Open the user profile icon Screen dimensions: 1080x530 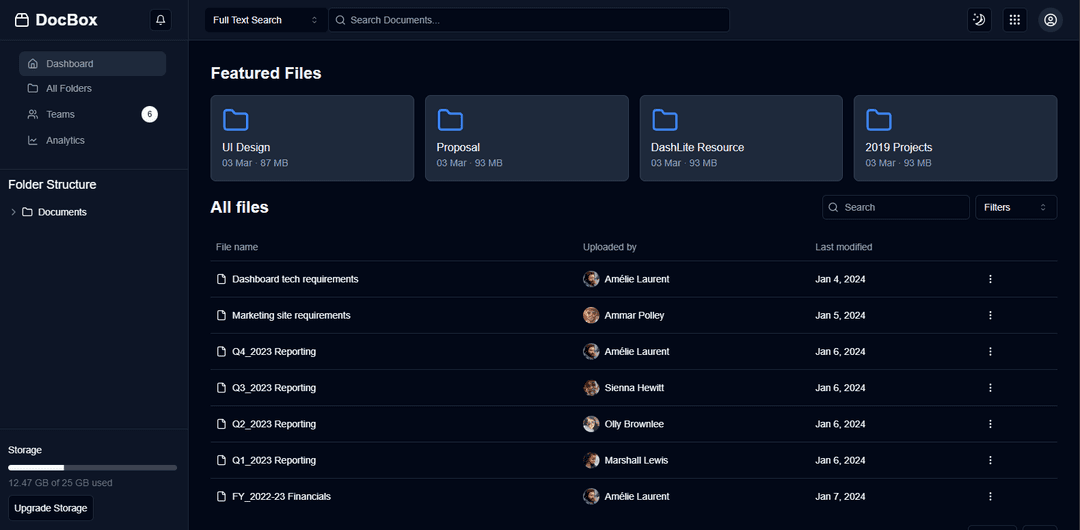[x=1050, y=20]
